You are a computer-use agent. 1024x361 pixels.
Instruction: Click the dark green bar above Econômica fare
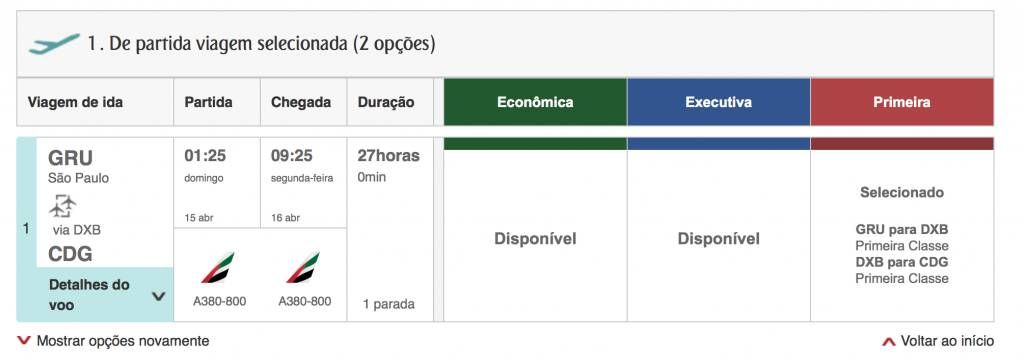[x=535, y=144]
